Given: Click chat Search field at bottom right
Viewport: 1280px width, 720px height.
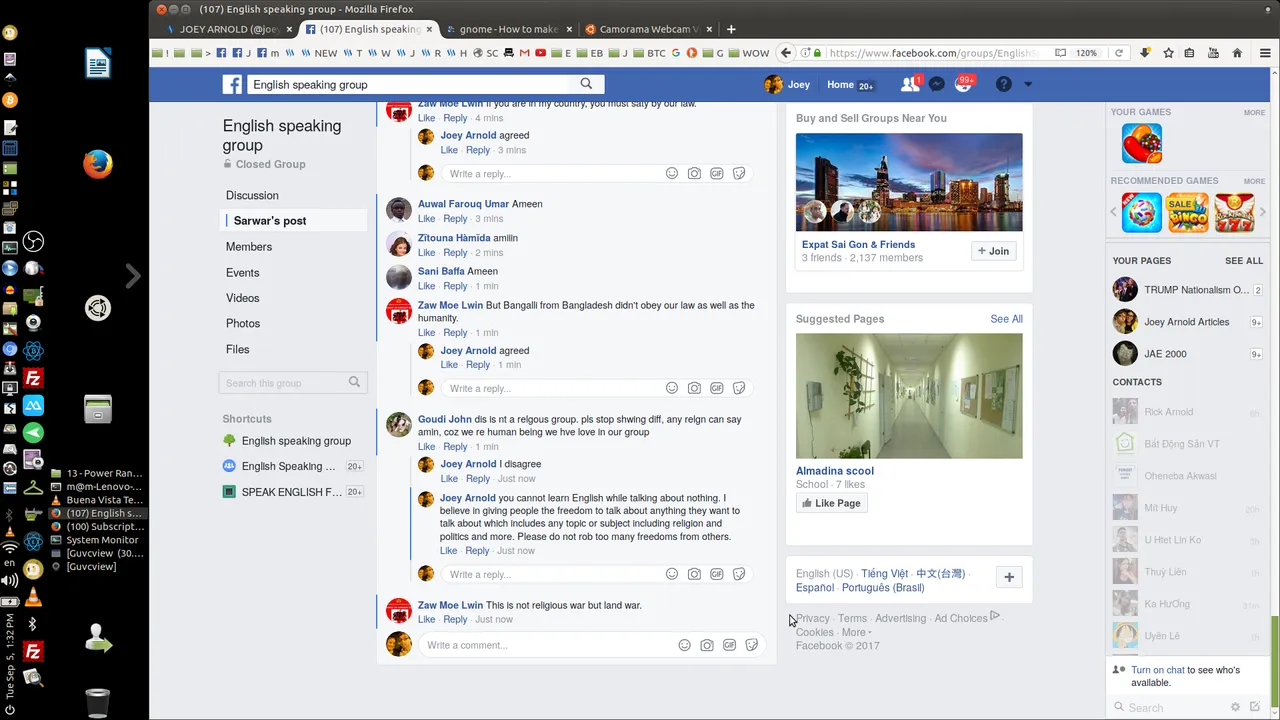Looking at the screenshot, I should (x=1170, y=707).
